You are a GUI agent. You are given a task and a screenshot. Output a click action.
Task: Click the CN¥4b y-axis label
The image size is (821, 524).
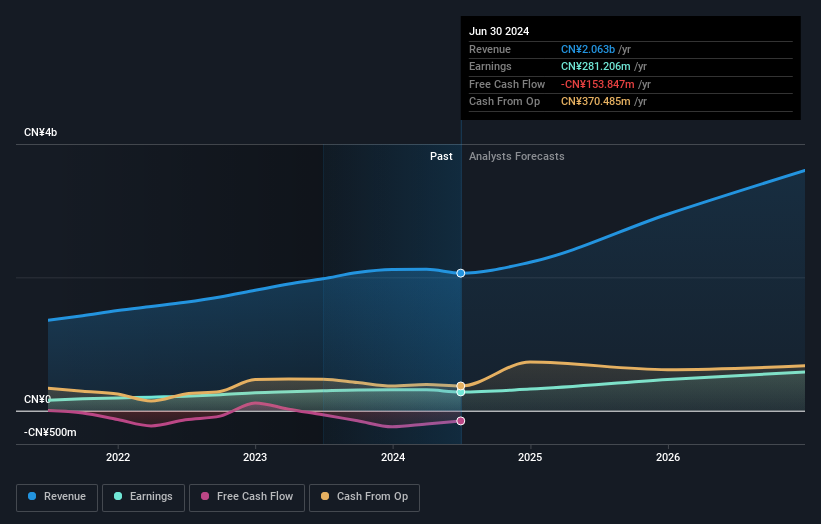(x=40, y=132)
